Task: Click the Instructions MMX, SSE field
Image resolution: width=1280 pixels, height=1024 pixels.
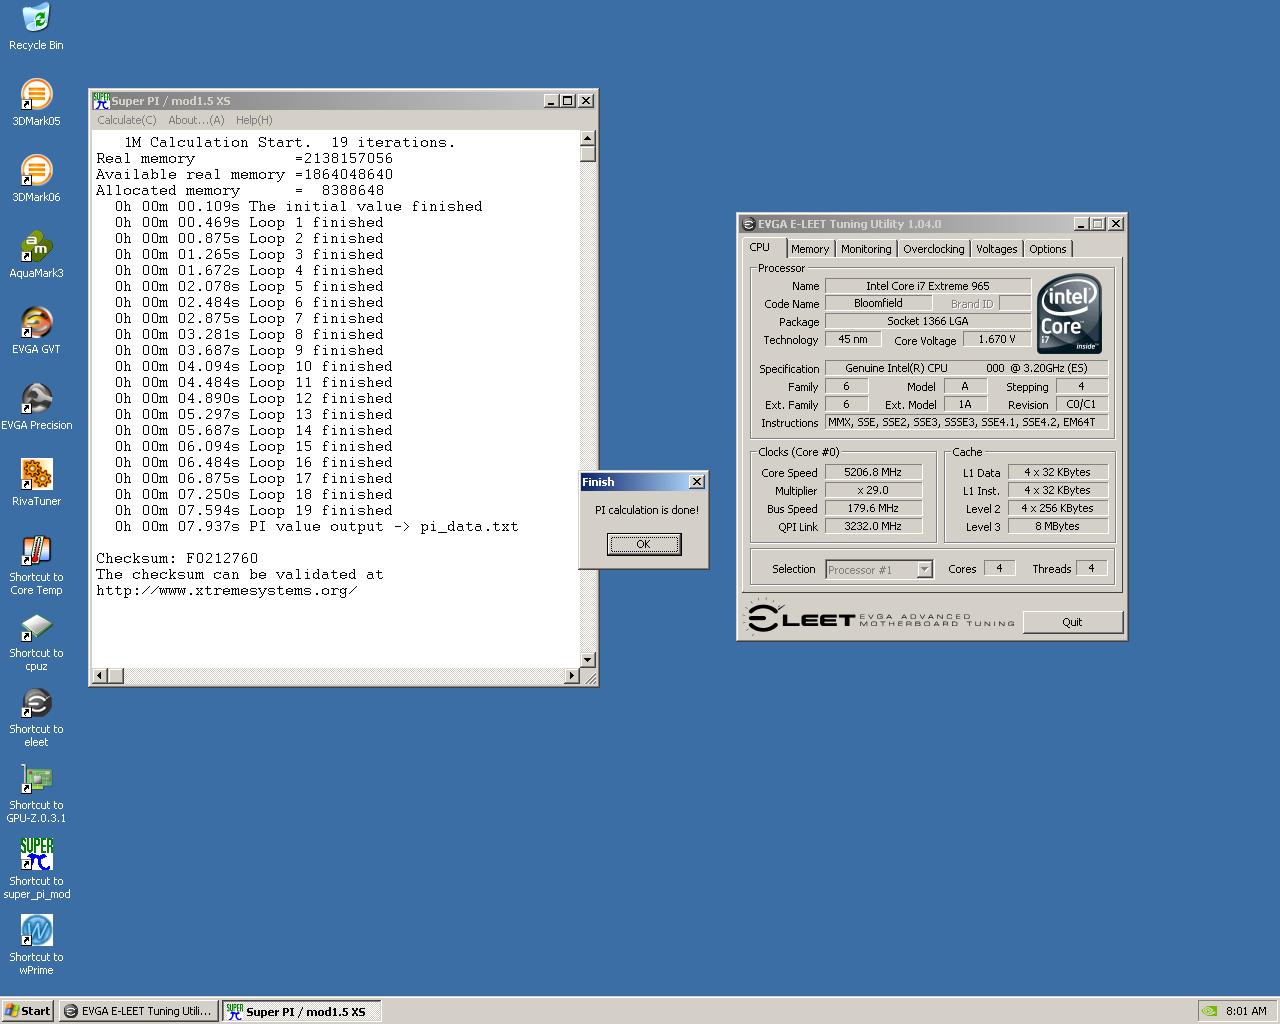Action: tap(967, 423)
